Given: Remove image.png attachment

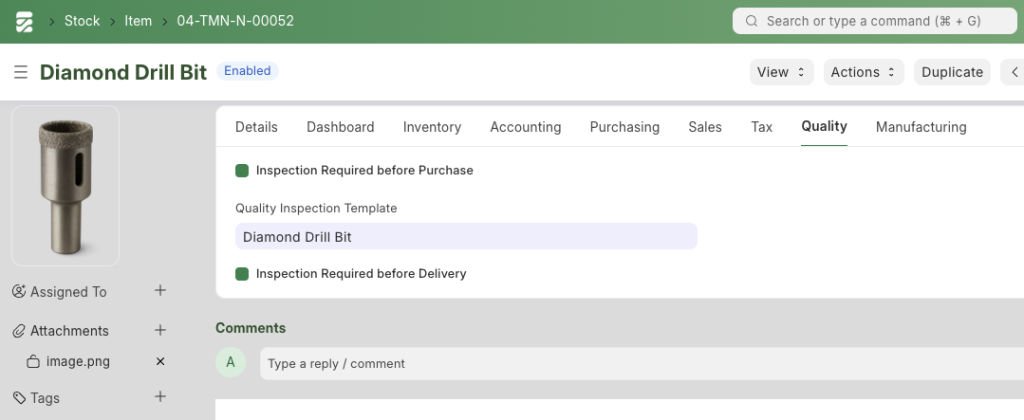Looking at the screenshot, I should click(x=160, y=361).
